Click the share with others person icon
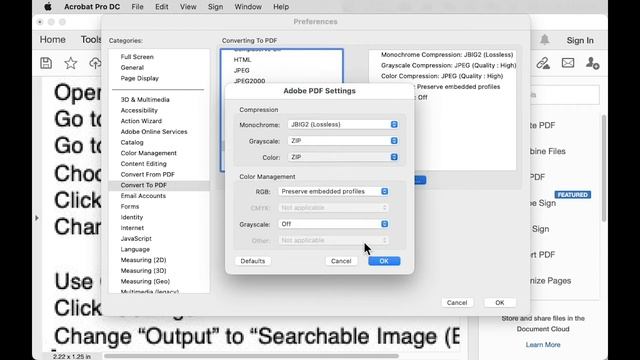 (592, 63)
